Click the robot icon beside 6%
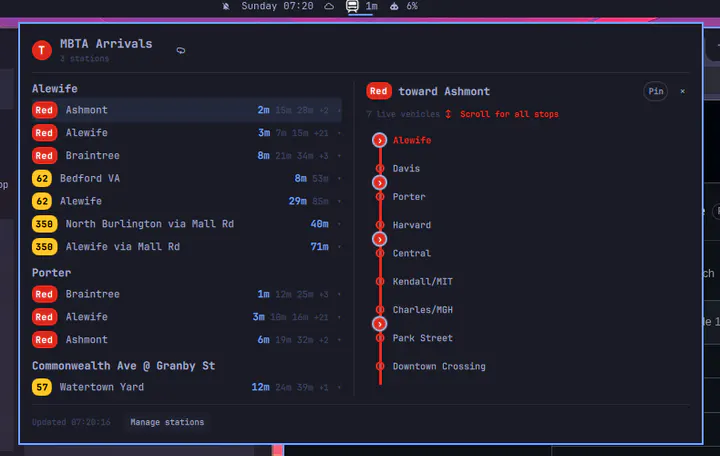 (x=394, y=6)
